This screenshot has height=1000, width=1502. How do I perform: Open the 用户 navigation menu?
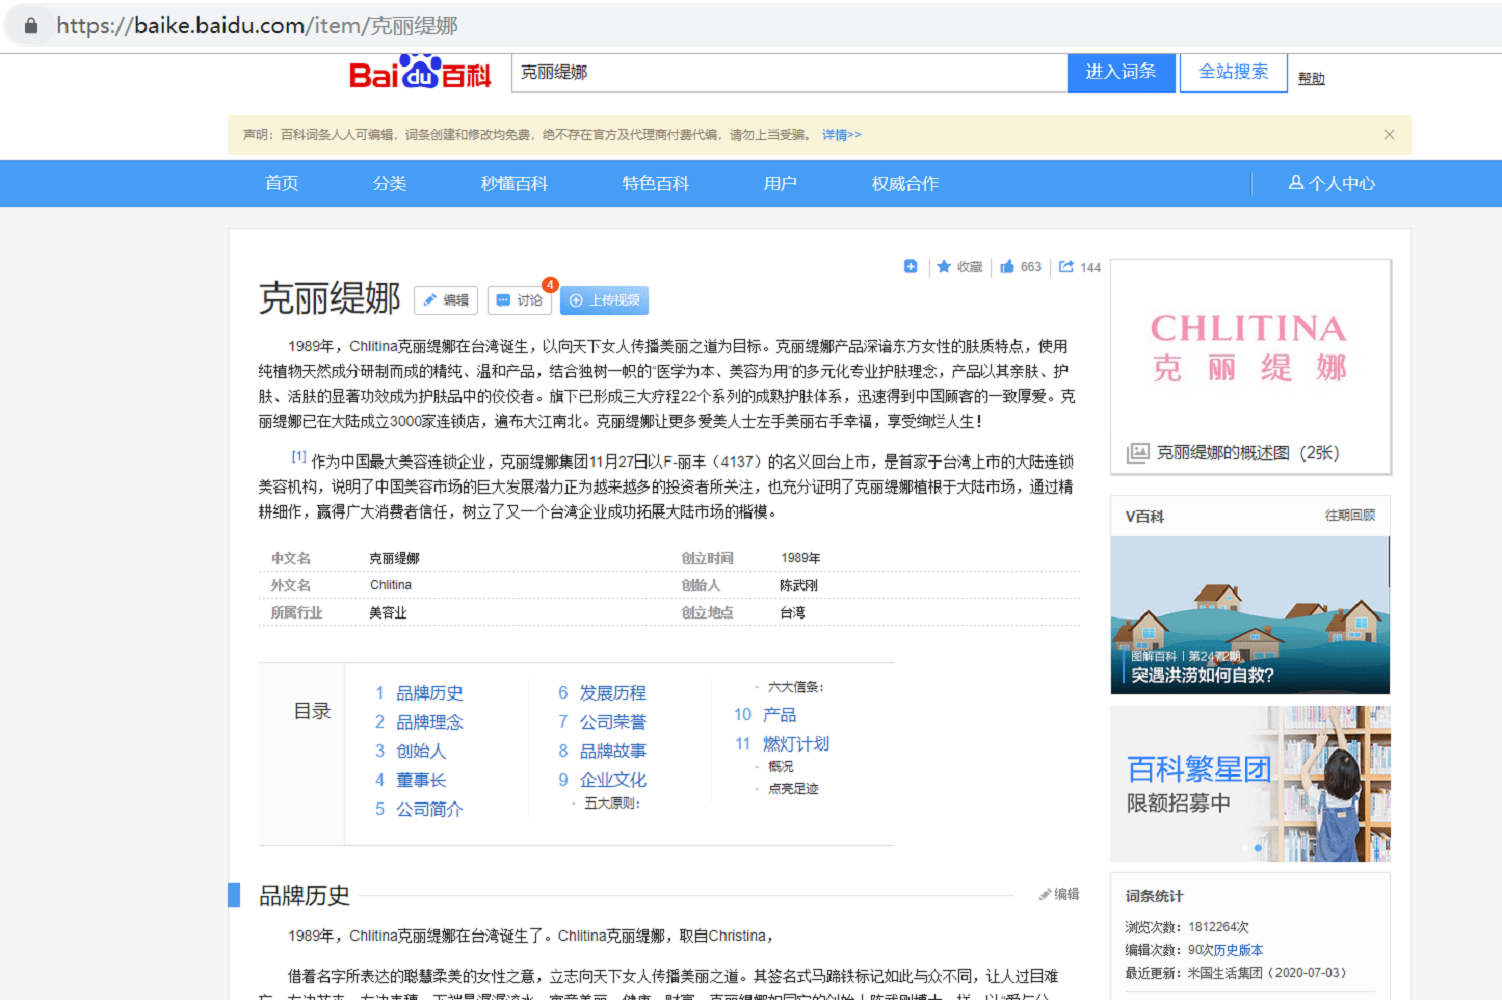[780, 183]
